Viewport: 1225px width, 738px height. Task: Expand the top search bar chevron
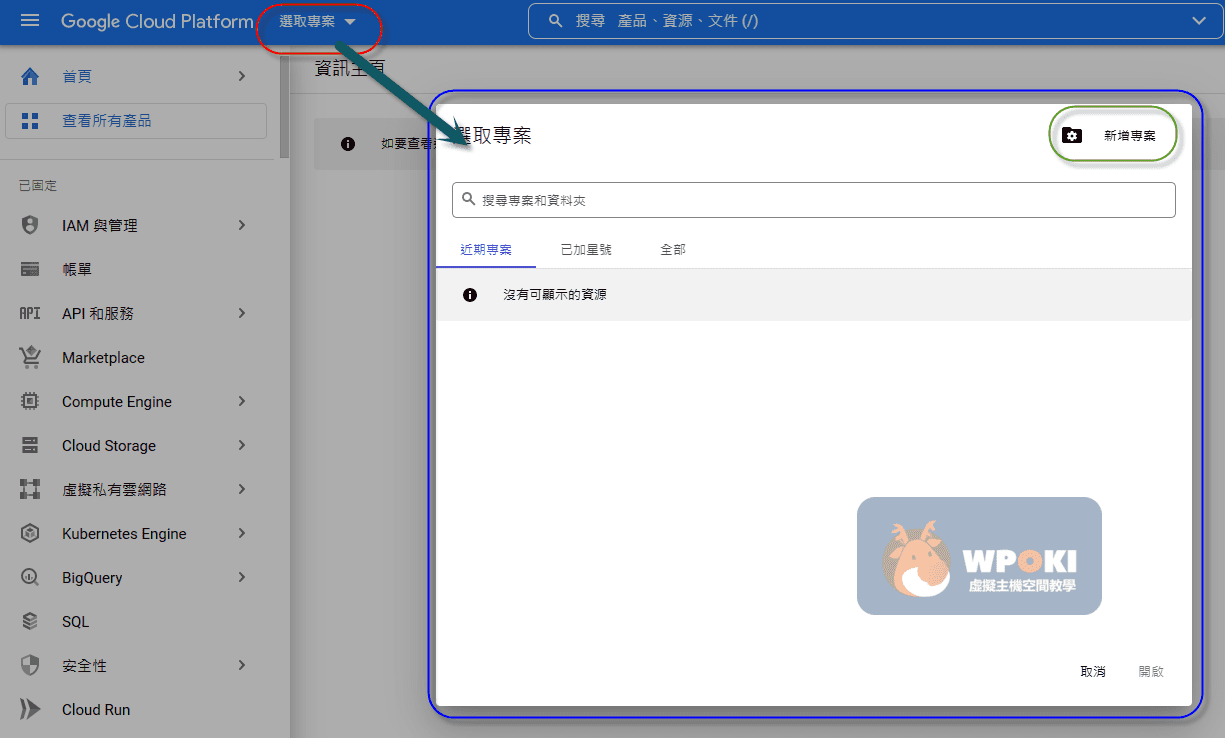[x=1200, y=21]
